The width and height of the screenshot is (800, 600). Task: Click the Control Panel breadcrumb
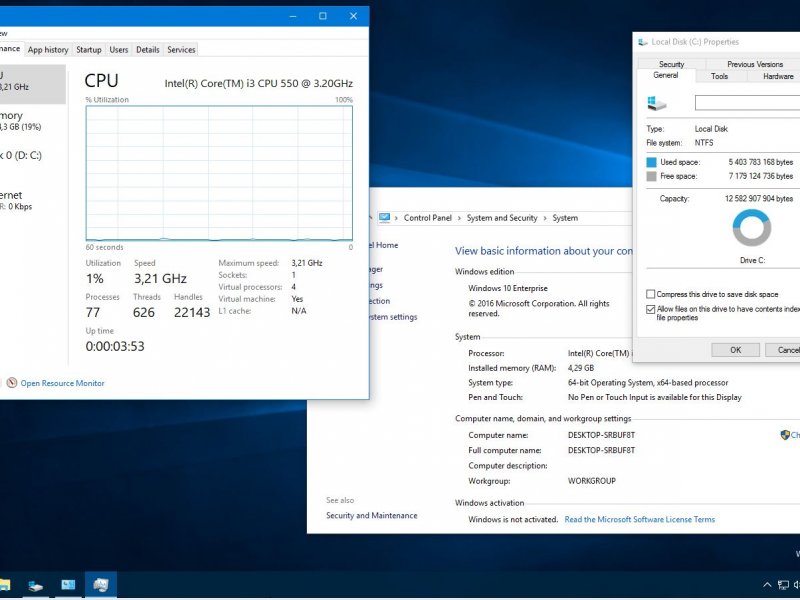coord(428,218)
